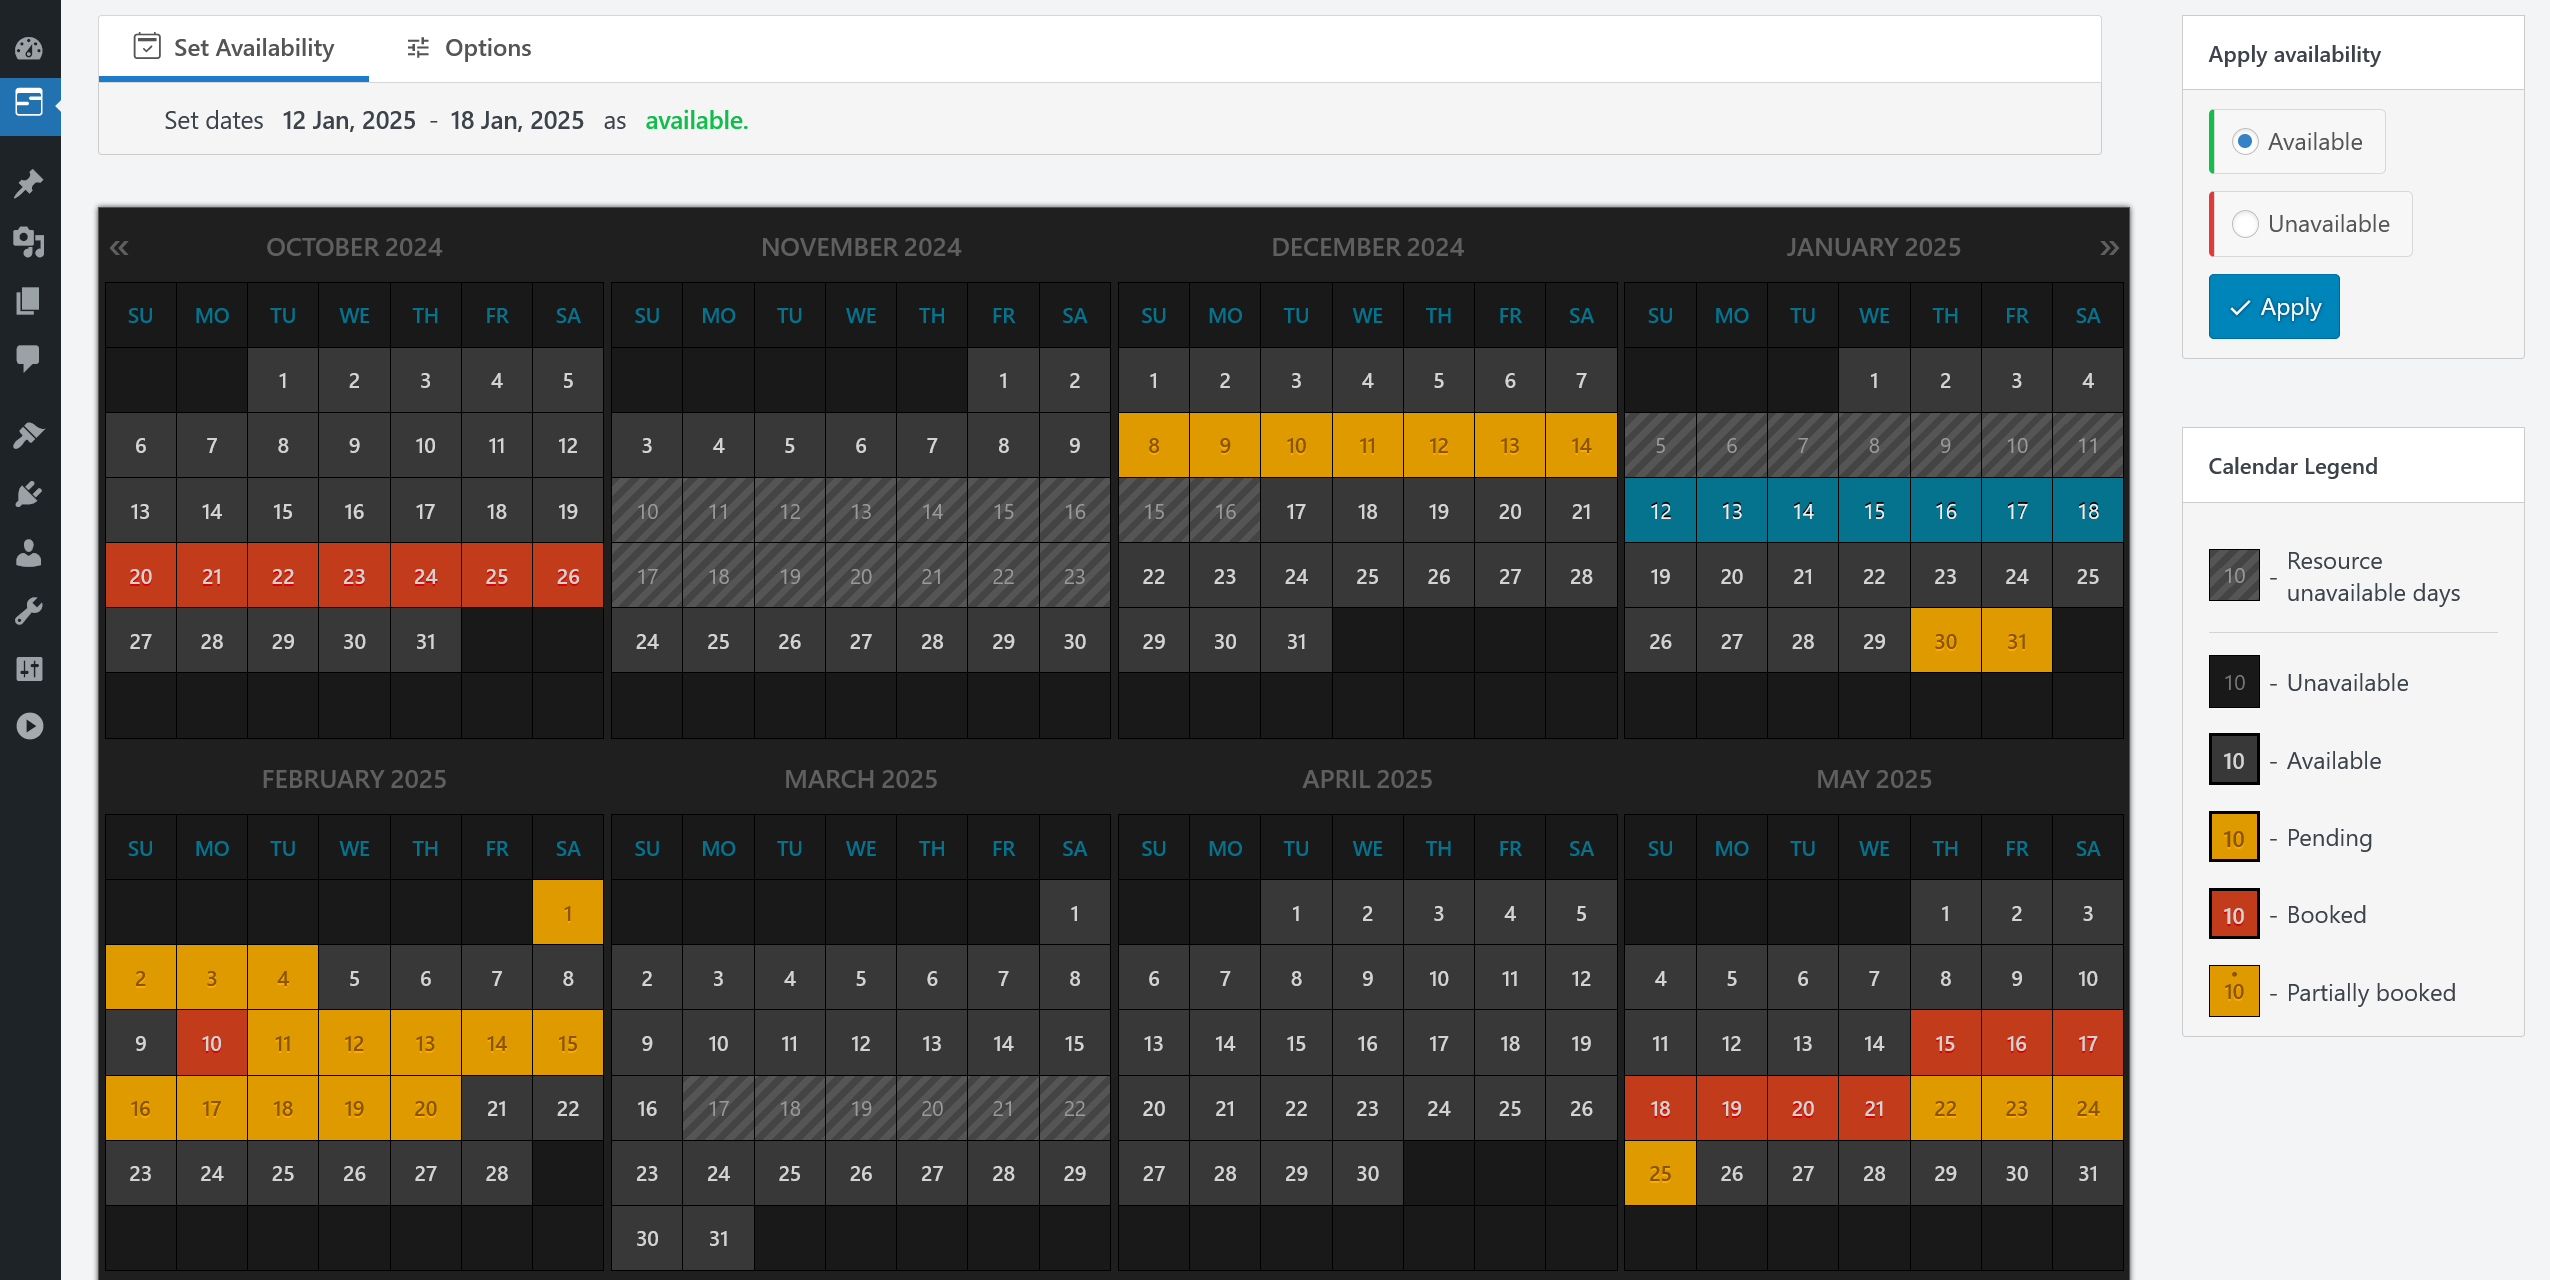Viewport: 2550px width, 1280px height.
Task: Click the green available link text
Action: click(x=695, y=120)
